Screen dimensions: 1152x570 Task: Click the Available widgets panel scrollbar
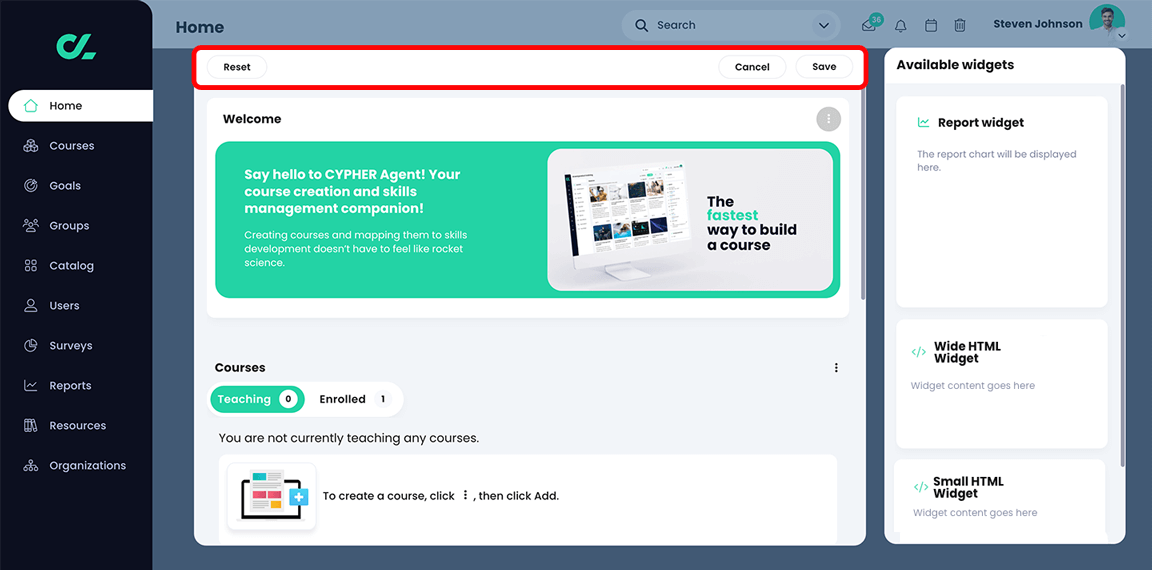pos(1122,275)
